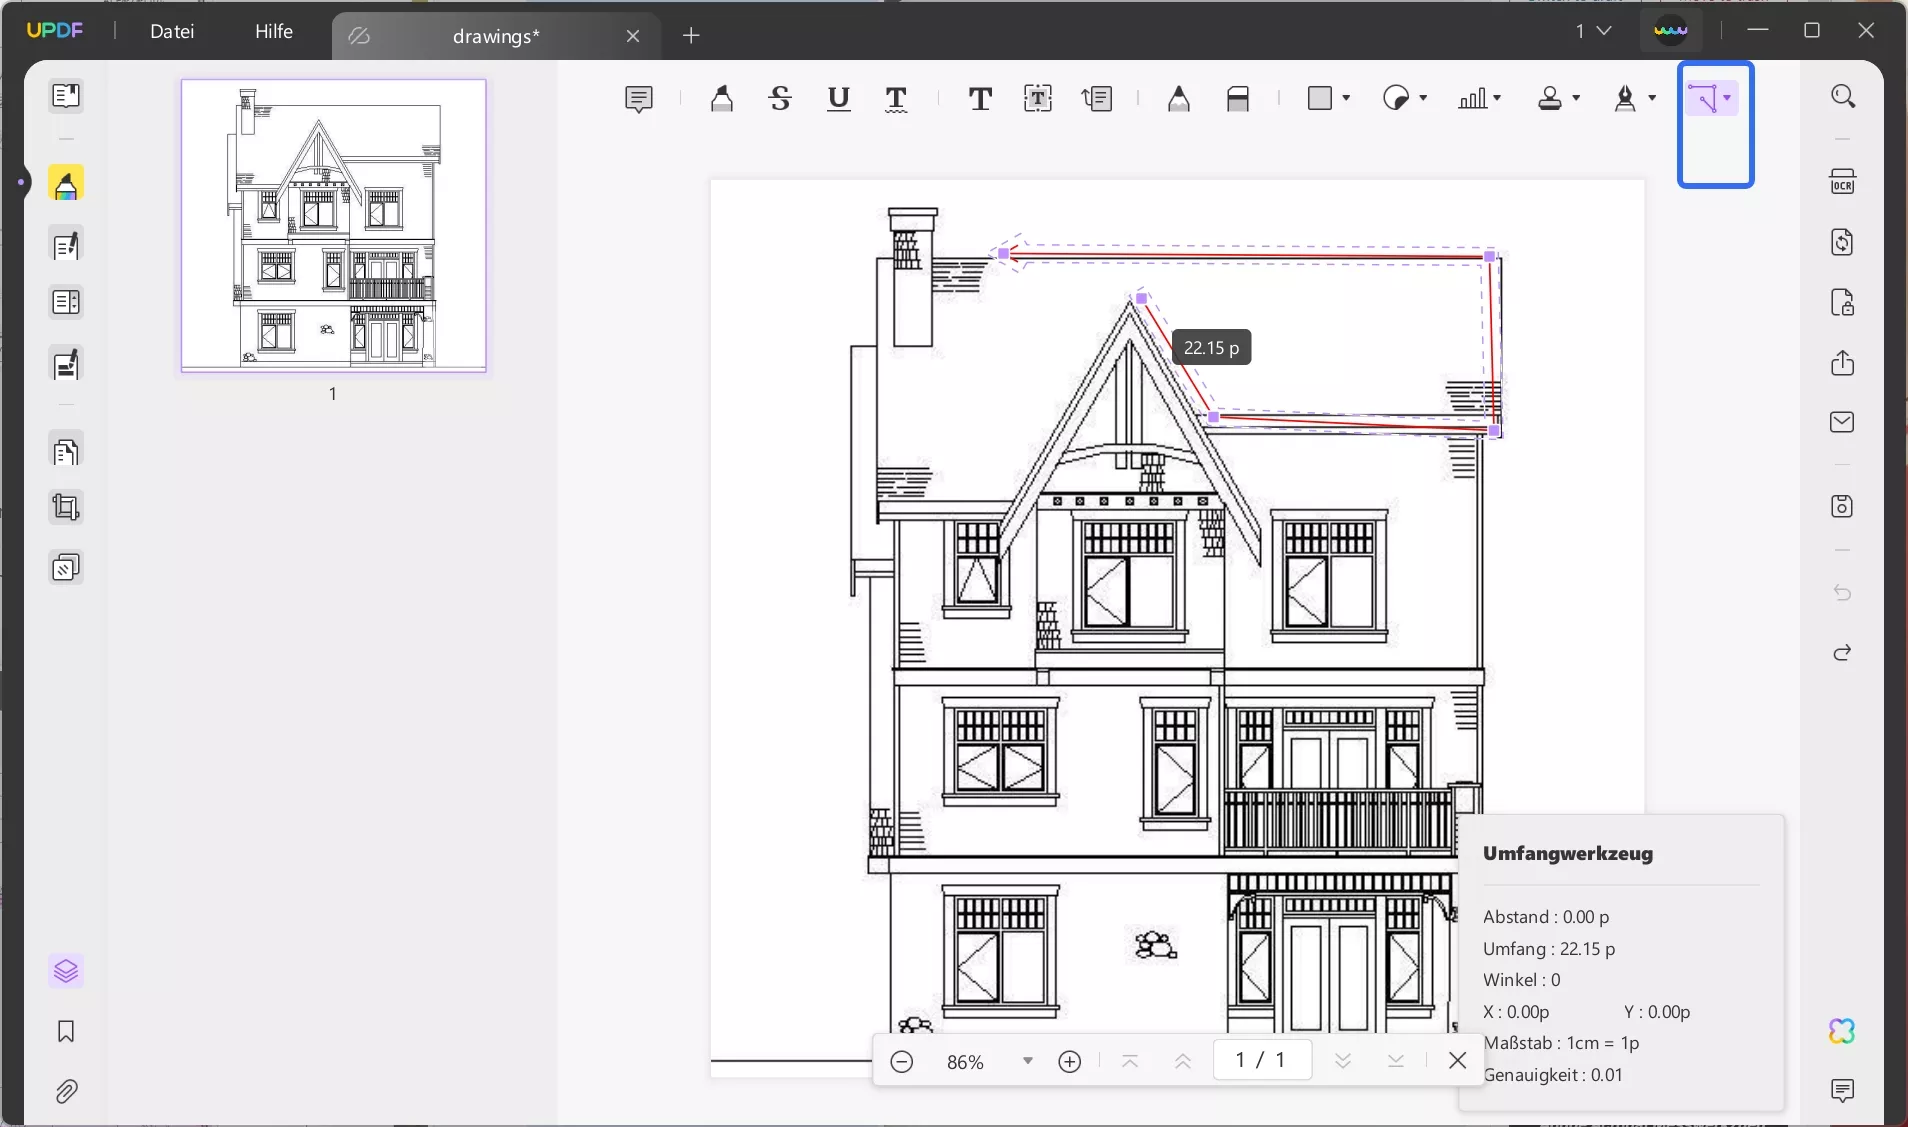Click the Genauigkeit : 0.01 text
The image size is (1908, 1127).
[x=1552, y=1075]
